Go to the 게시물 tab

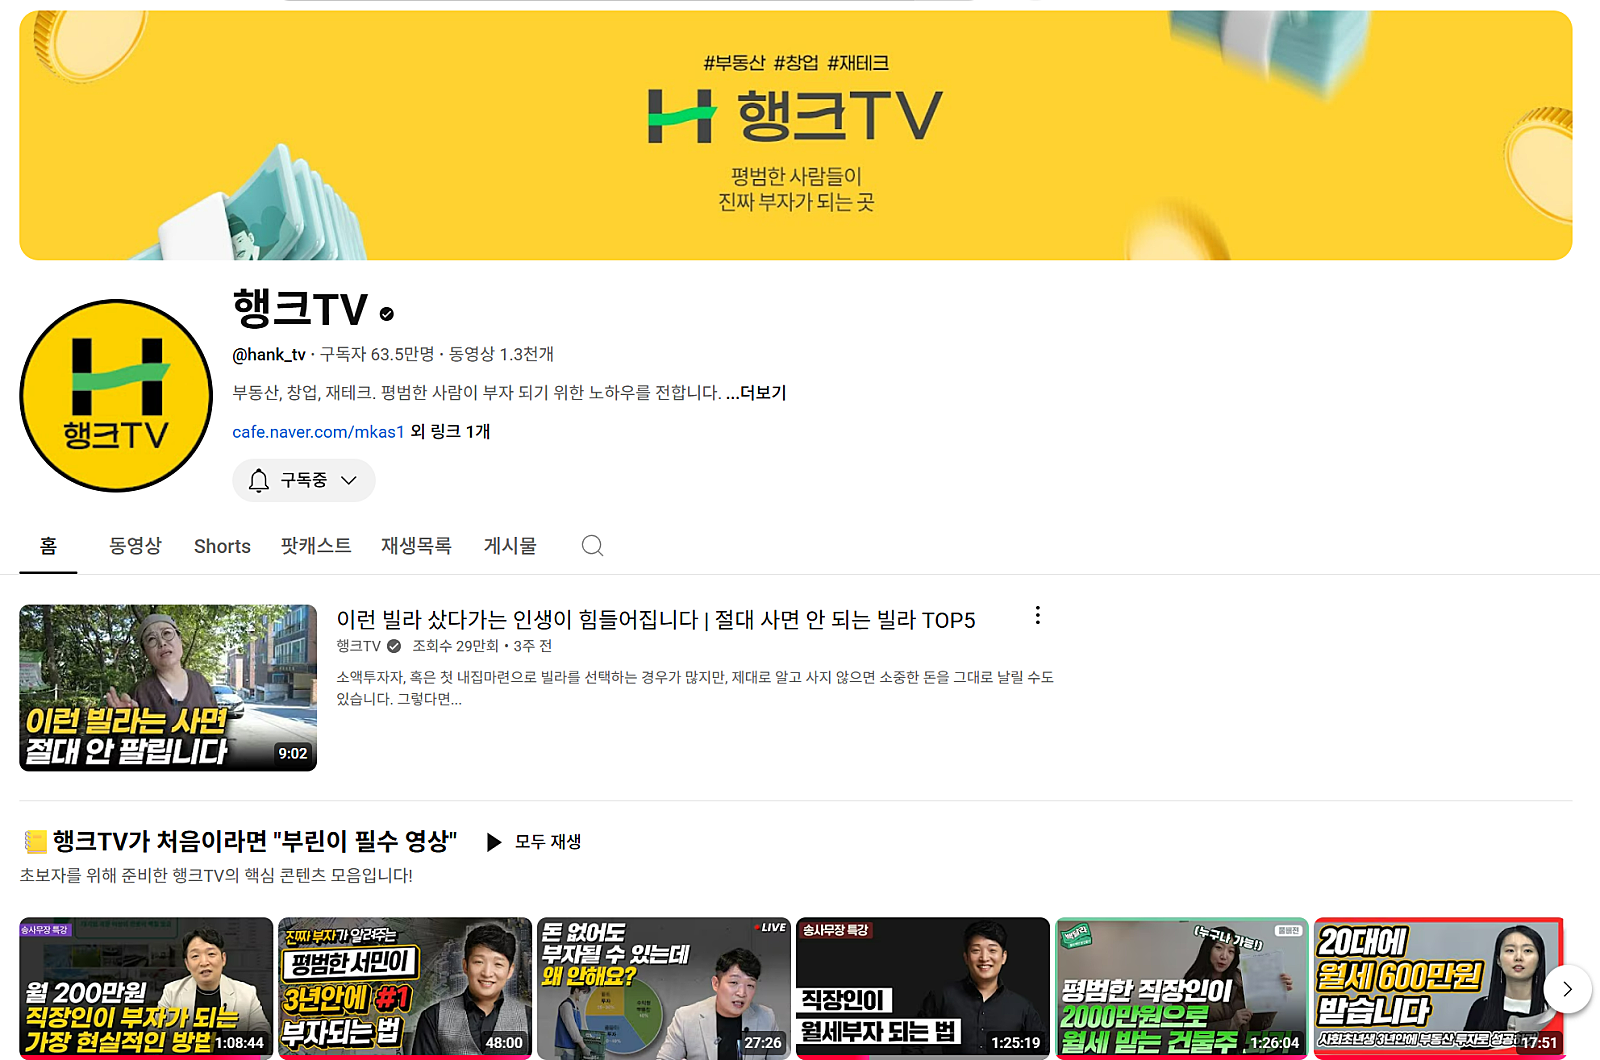pyautogui.click(x=510, y=546)
